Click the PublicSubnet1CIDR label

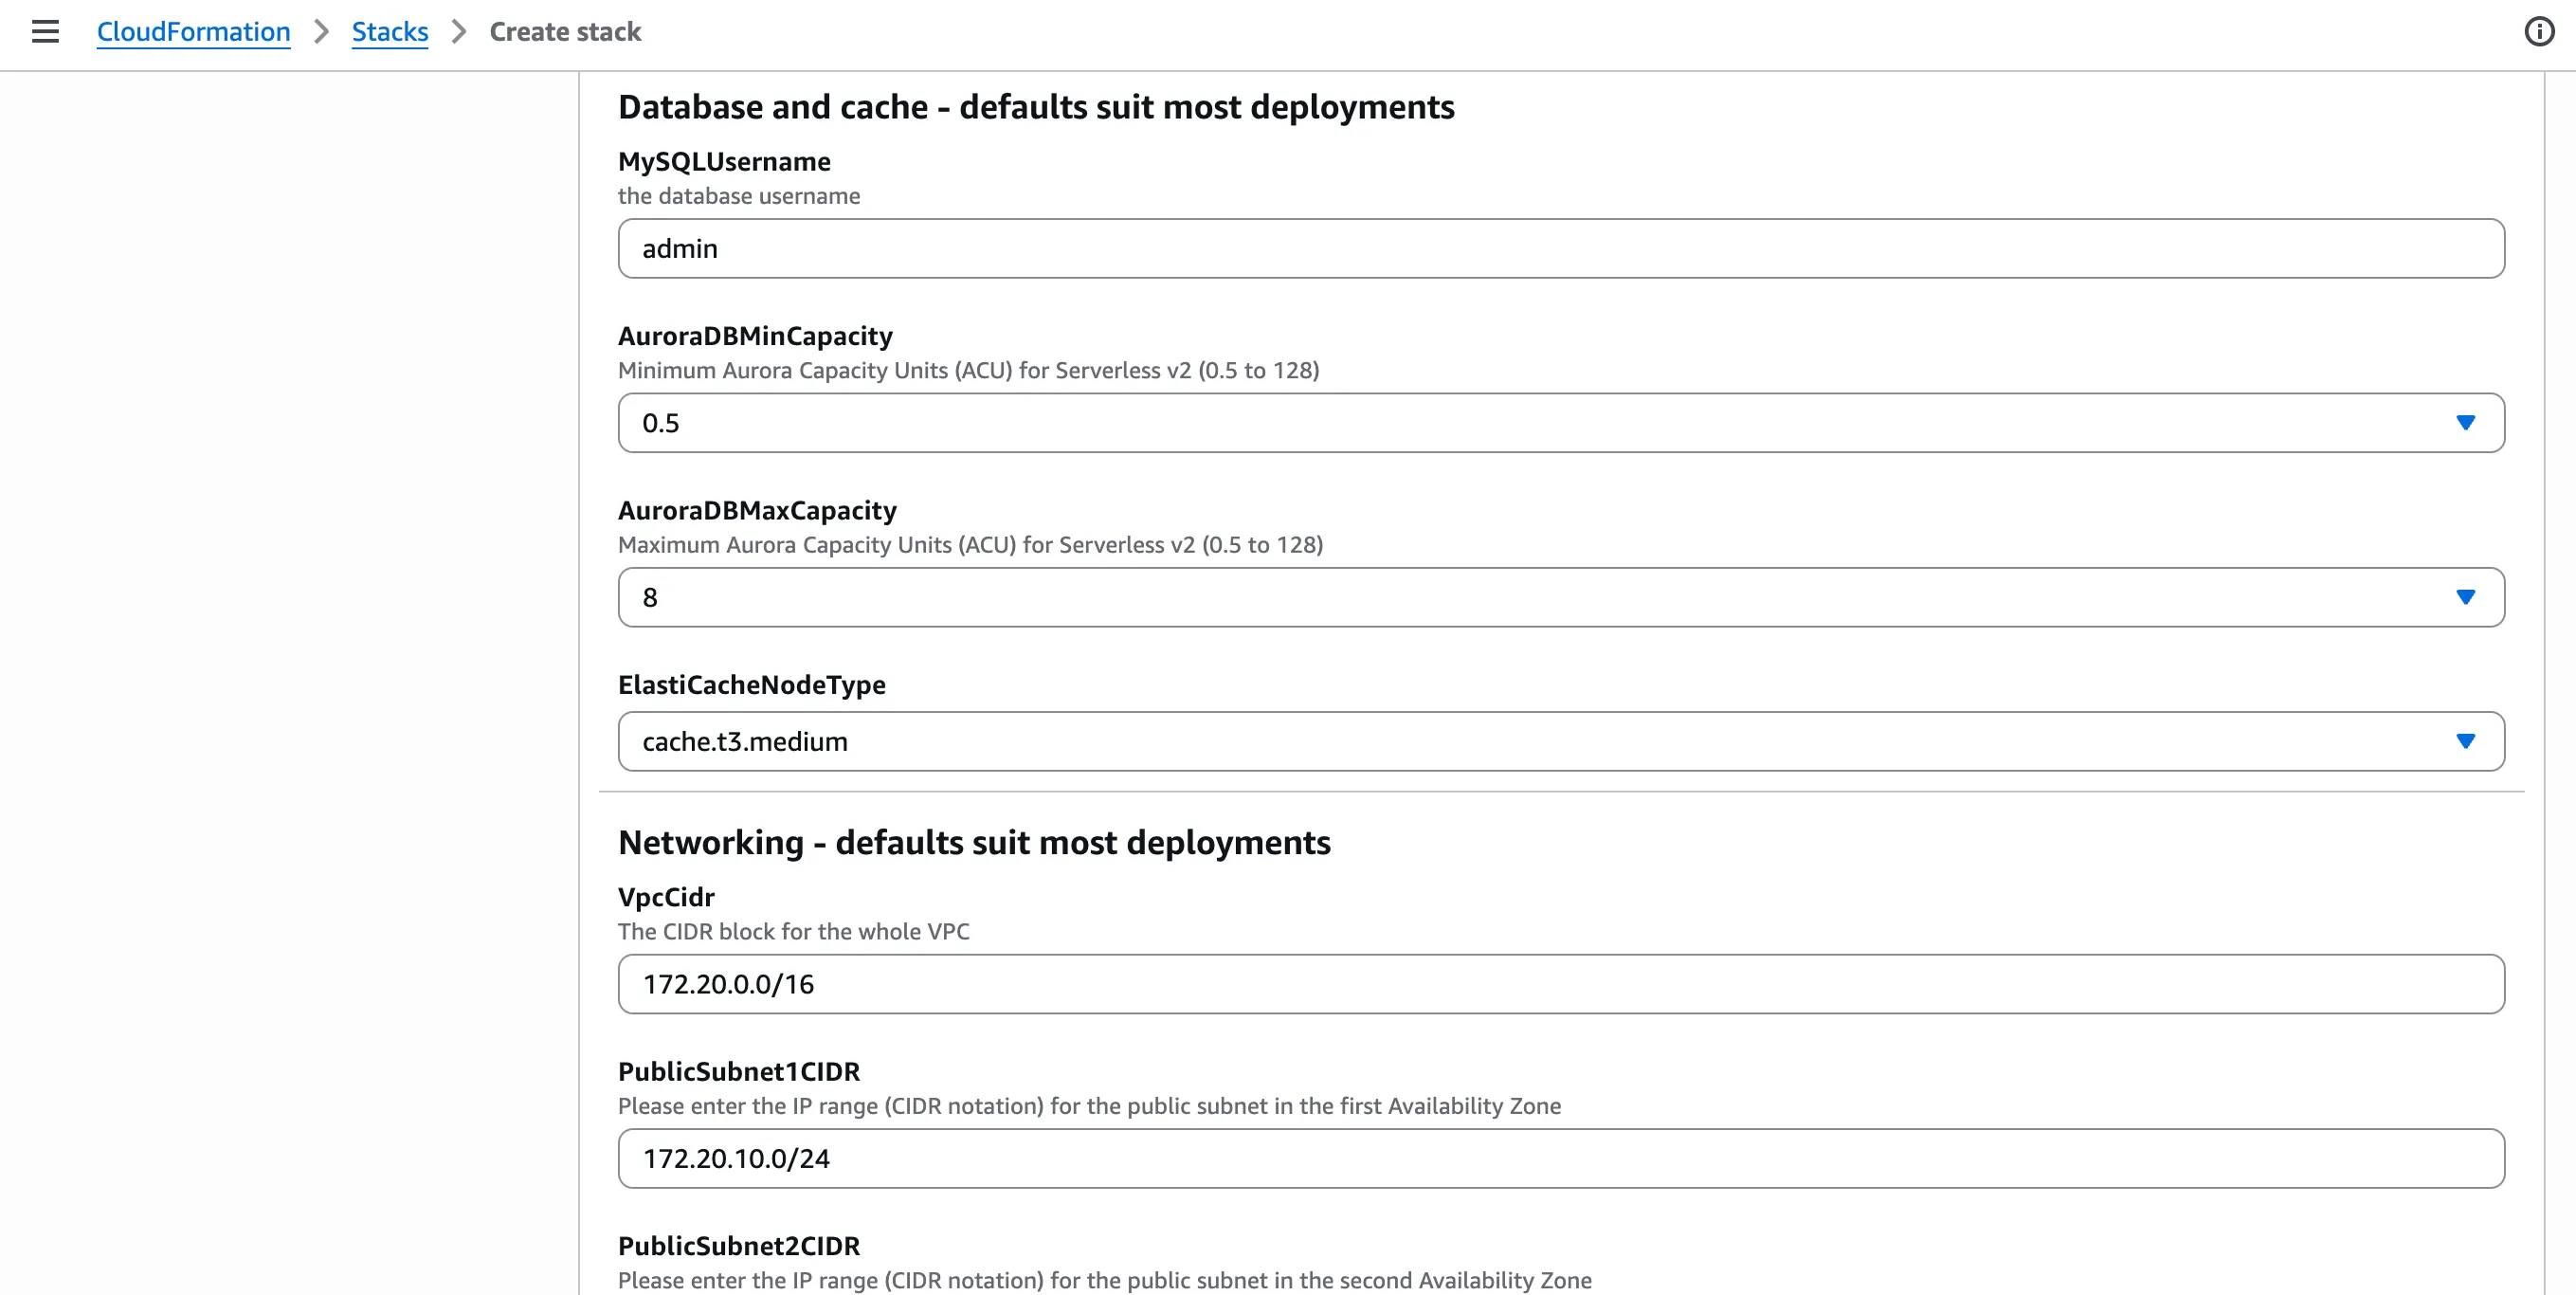(x=739, y=1071)
